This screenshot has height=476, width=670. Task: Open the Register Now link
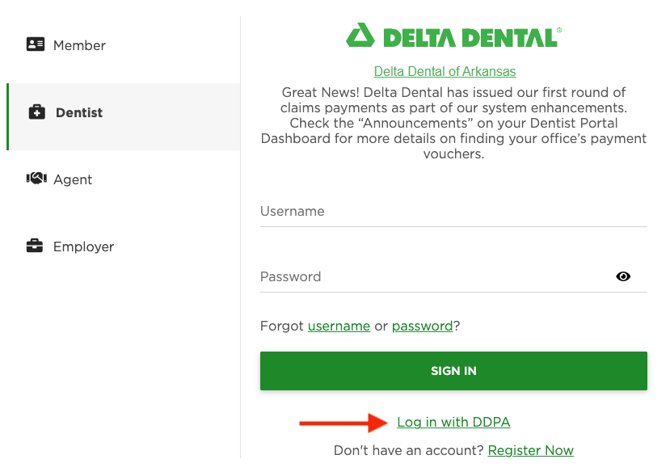coord(531,451)
